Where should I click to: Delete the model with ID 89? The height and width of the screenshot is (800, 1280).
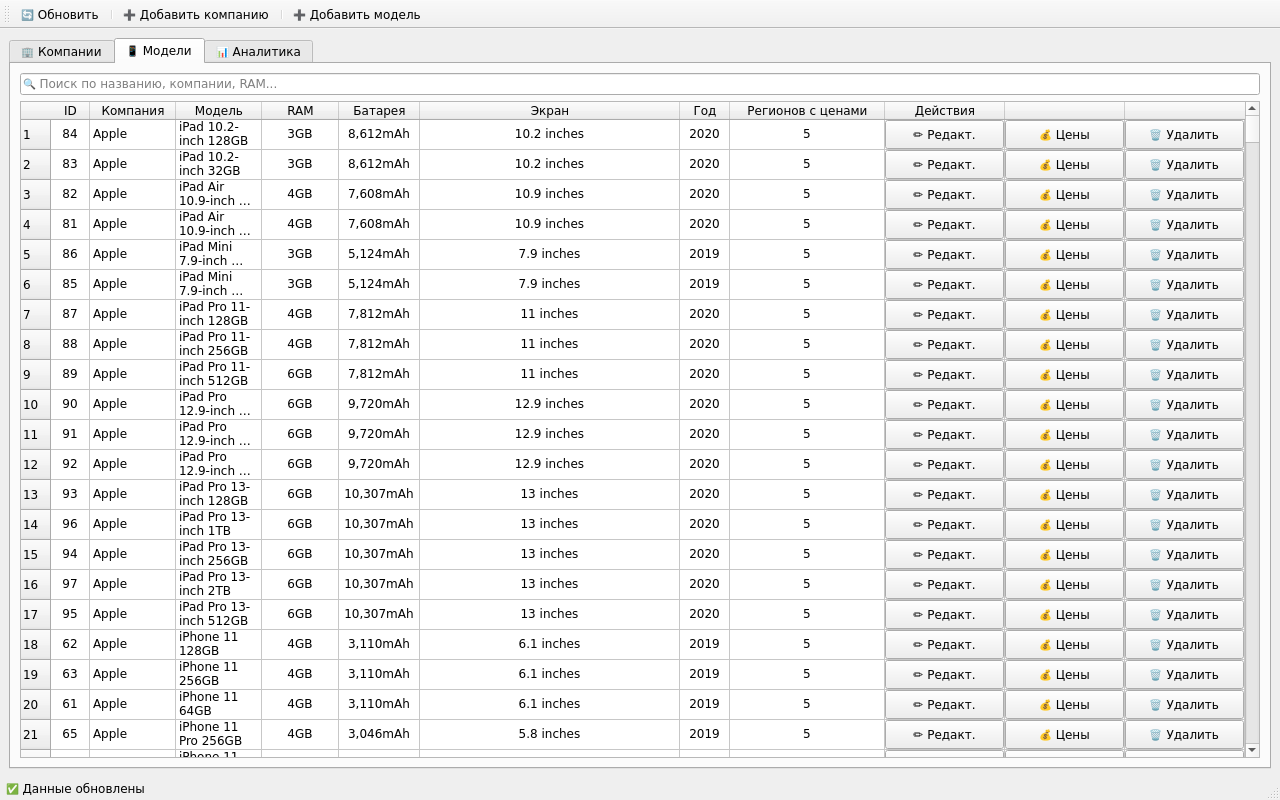(x=1184, y=375)
